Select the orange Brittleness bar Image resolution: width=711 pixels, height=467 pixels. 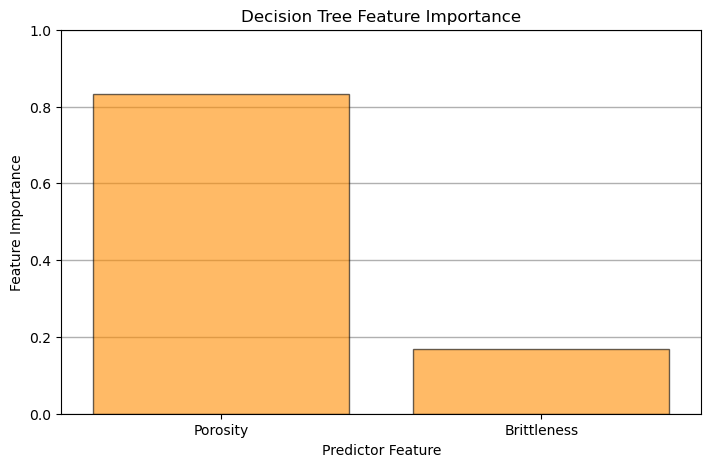click(541, 381)
